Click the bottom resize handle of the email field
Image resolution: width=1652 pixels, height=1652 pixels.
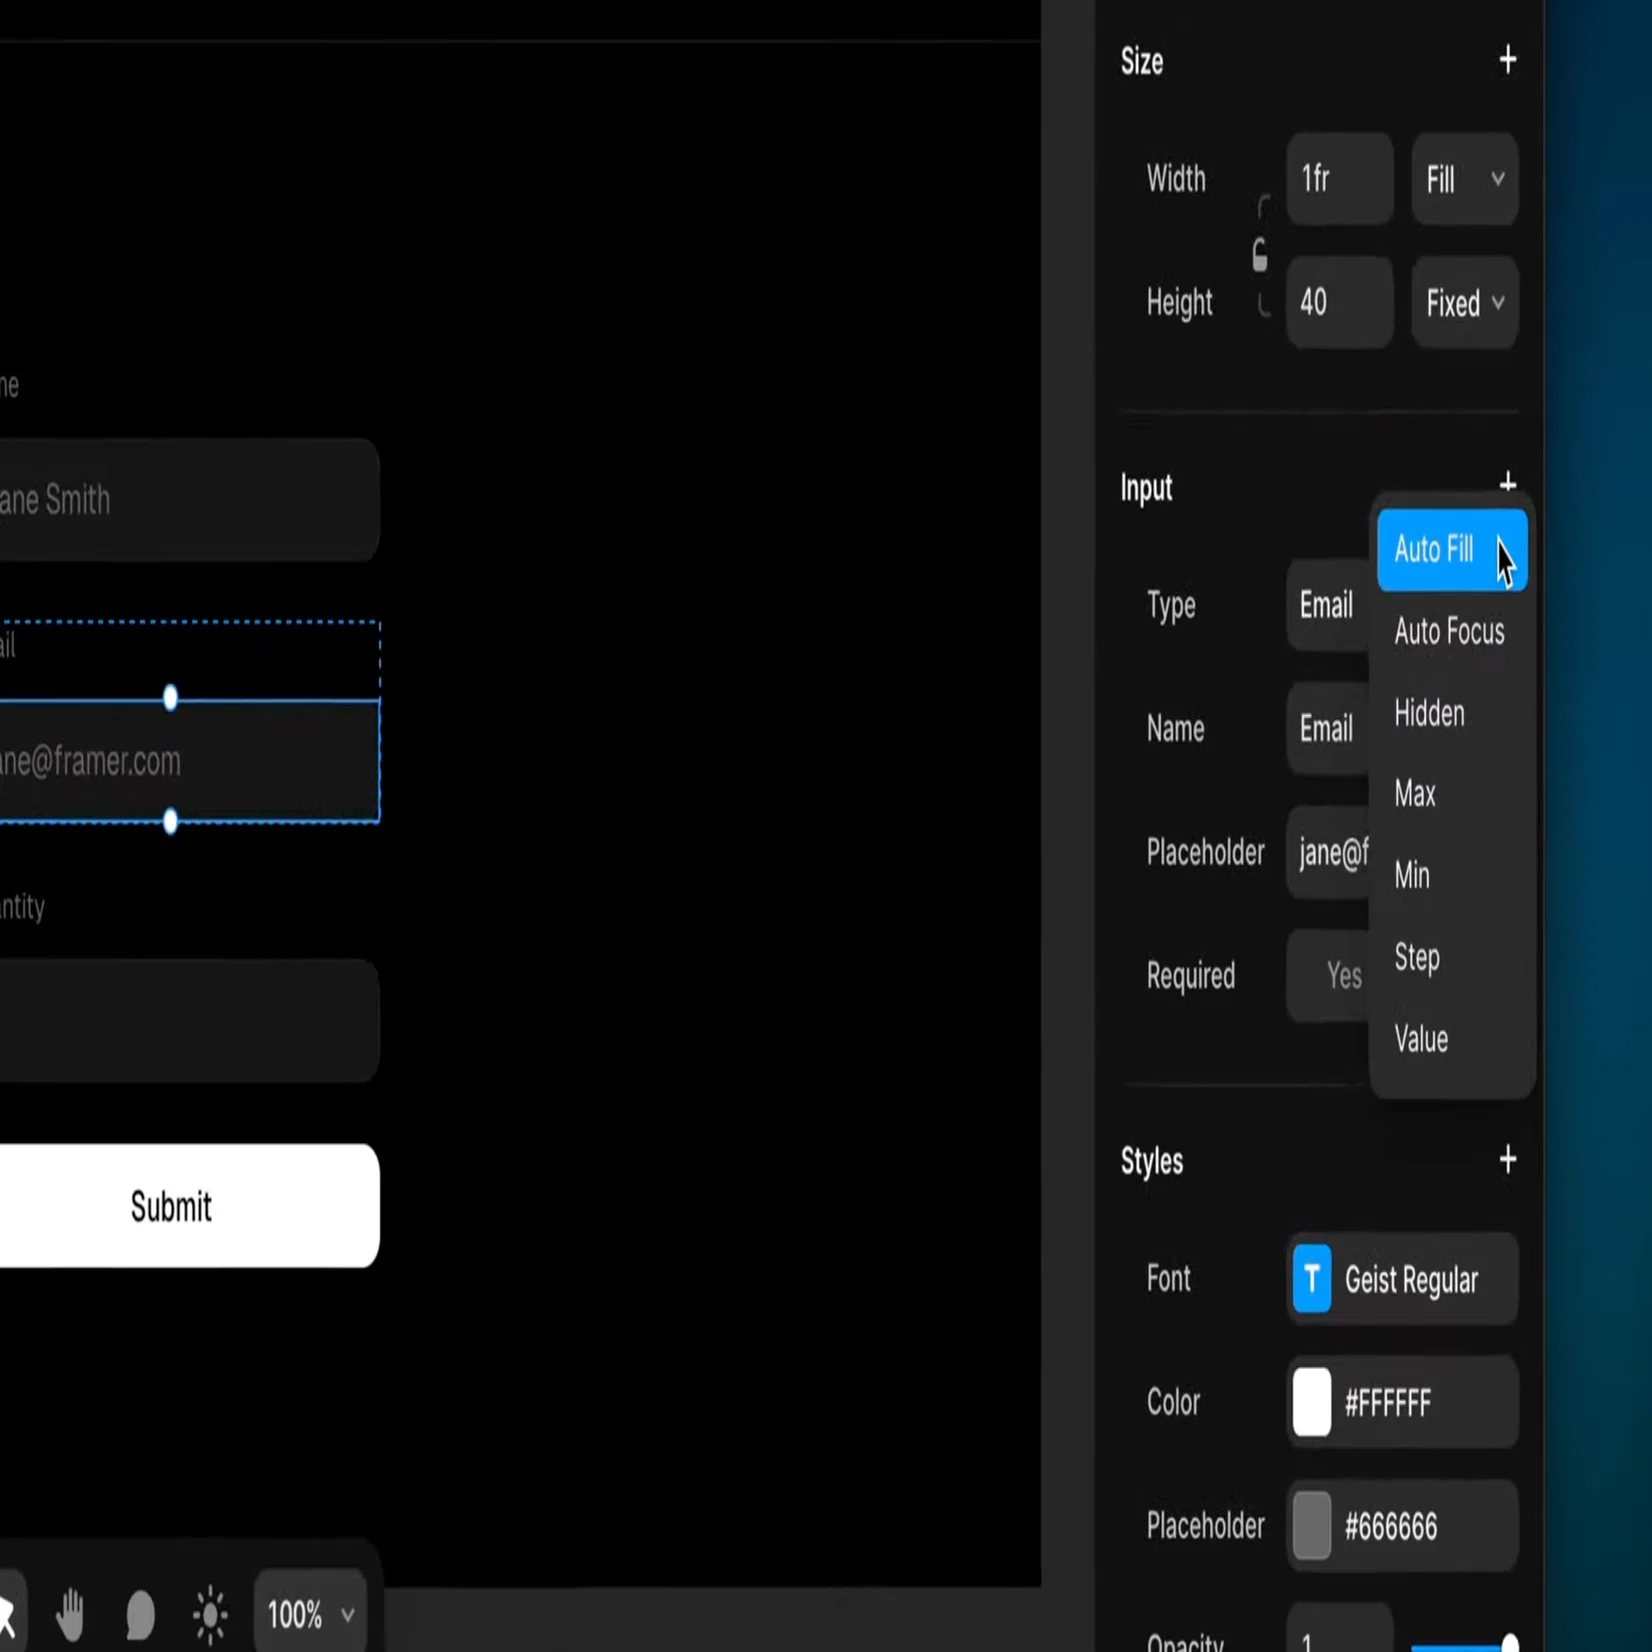pyautogui.click(x=170, y=821)
